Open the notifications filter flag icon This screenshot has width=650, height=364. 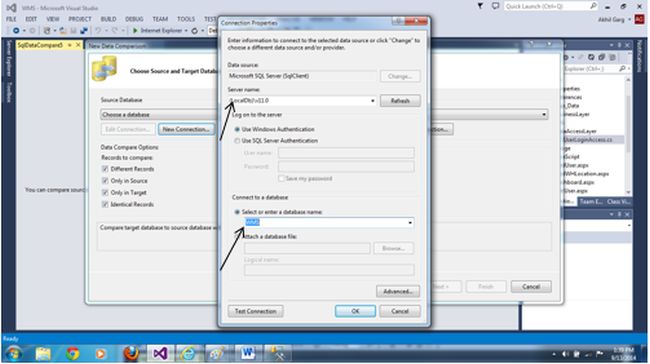coord(480,6)
